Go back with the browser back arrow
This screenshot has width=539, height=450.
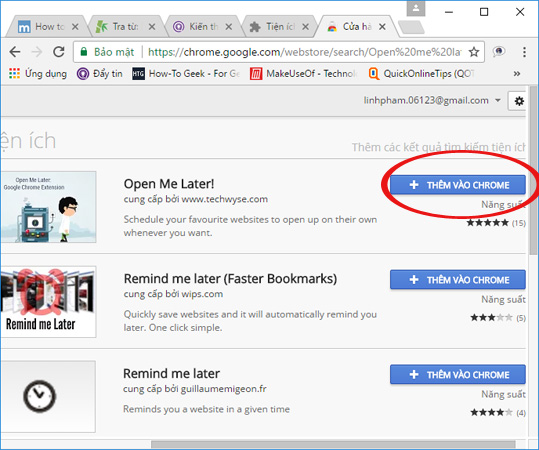pyautogui.click(x=15, y=52)
